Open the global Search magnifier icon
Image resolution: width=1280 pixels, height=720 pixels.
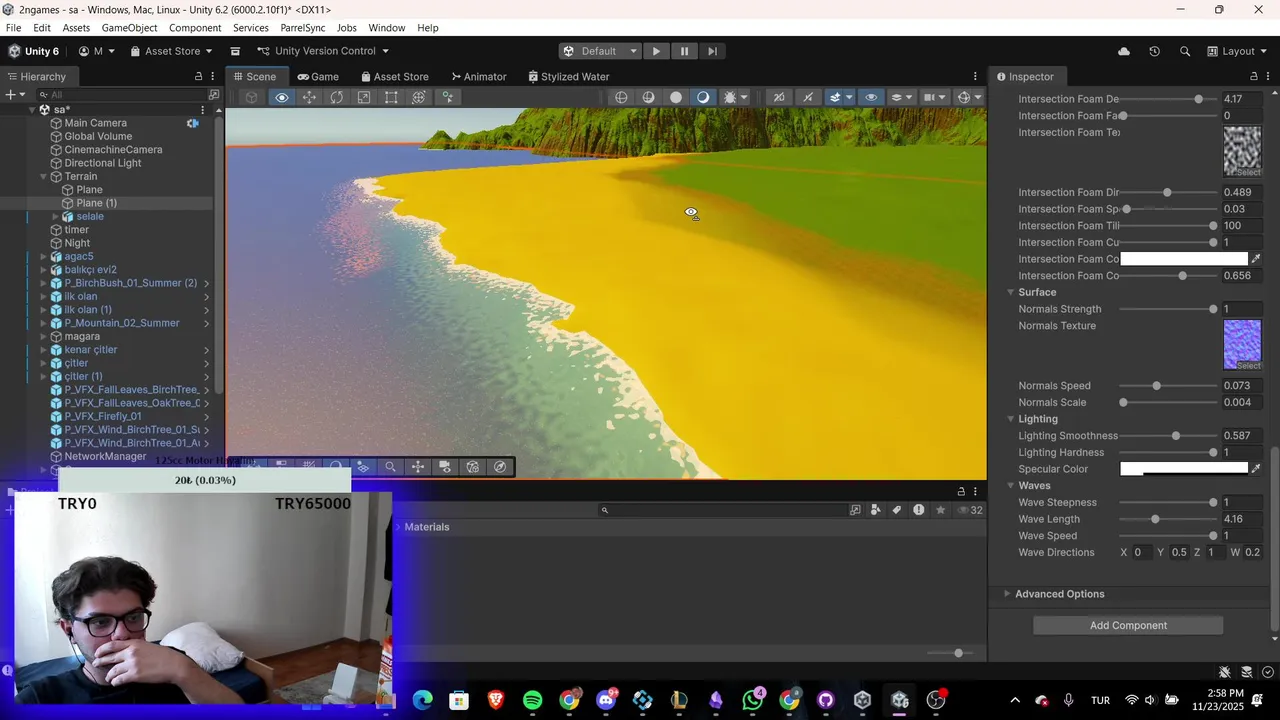[1185, 51]
